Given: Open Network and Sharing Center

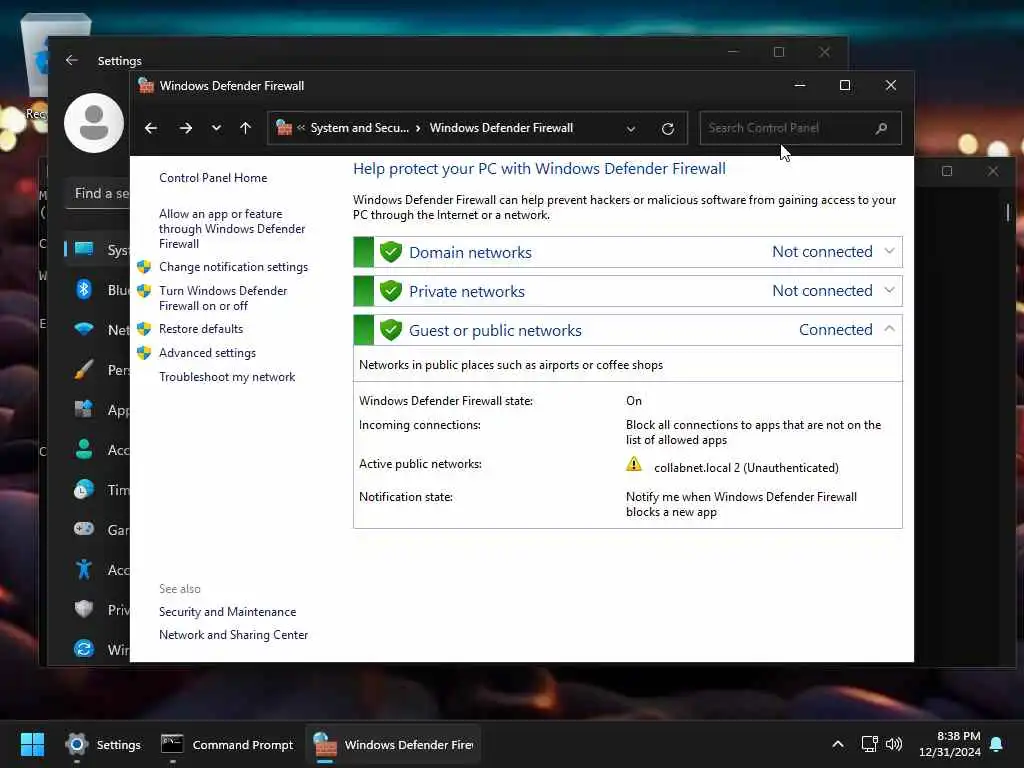Looking at the screenshot, I should [x=233, y=635].
